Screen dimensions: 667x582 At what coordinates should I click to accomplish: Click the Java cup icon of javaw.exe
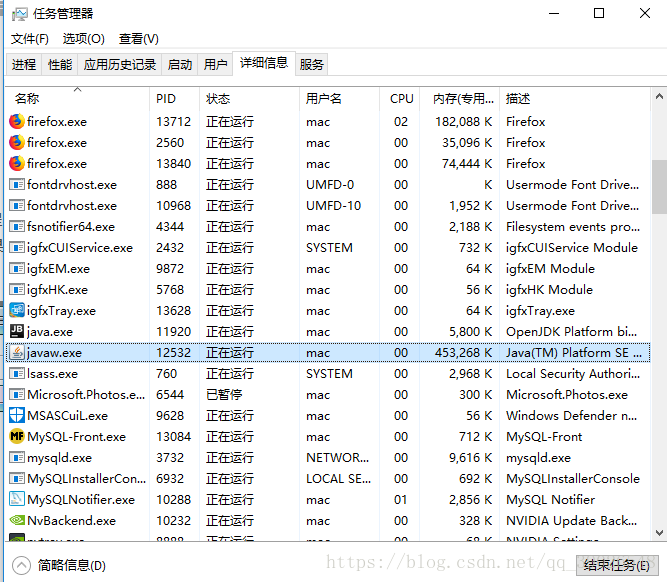[x=17, y=353]
